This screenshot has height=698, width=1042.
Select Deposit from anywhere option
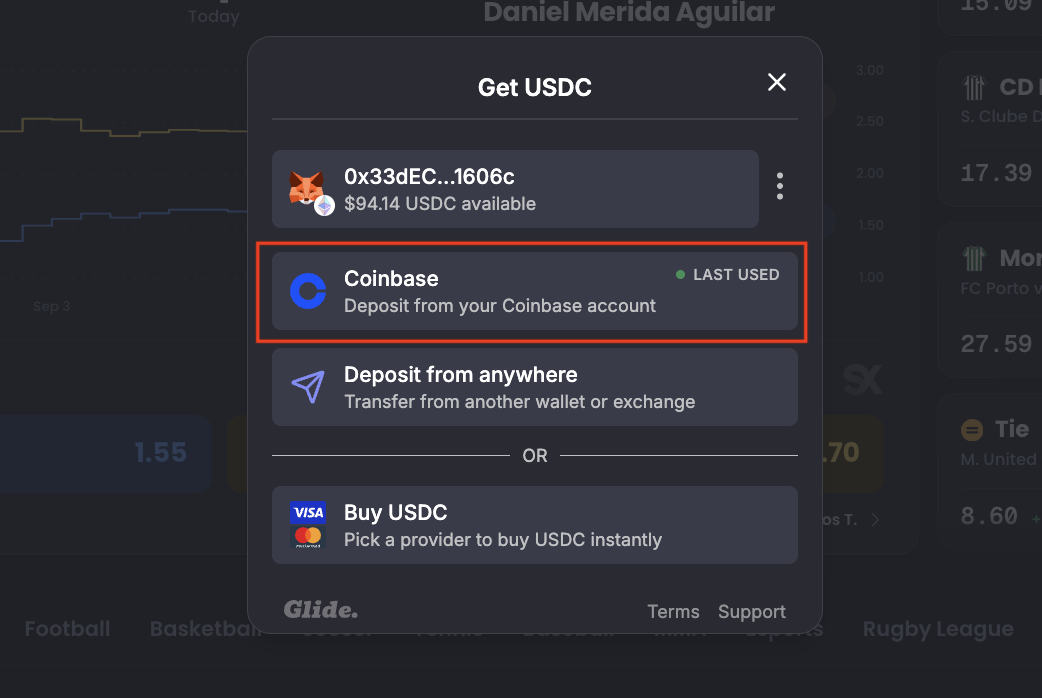[x=534, y=387]
